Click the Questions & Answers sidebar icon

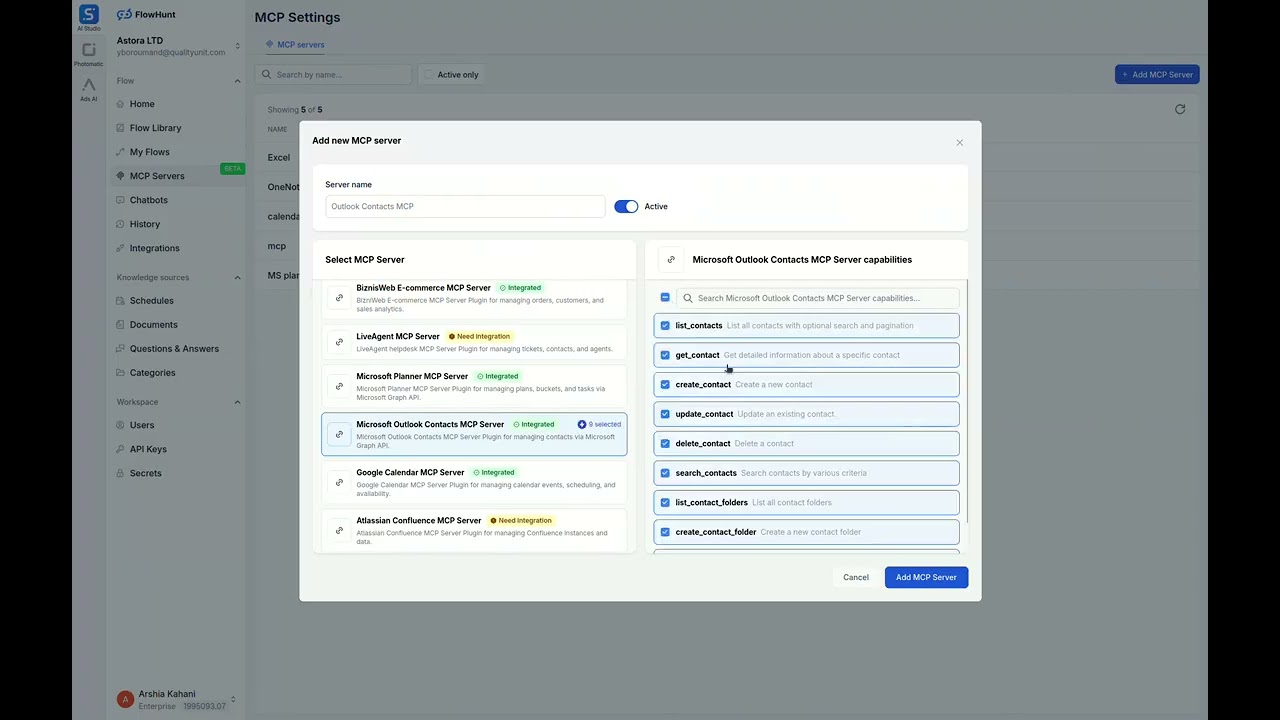(121, 349)
